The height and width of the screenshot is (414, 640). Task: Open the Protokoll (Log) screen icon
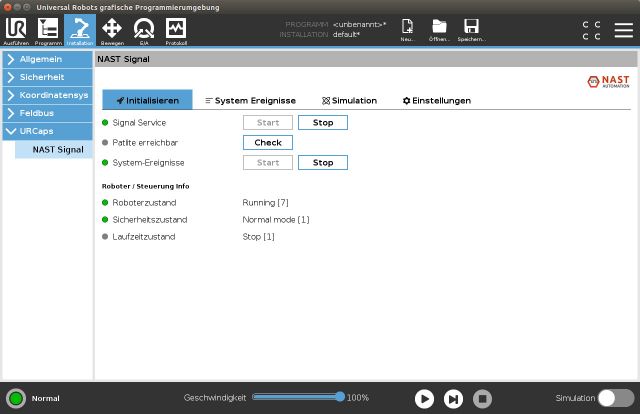pos(176,30)
